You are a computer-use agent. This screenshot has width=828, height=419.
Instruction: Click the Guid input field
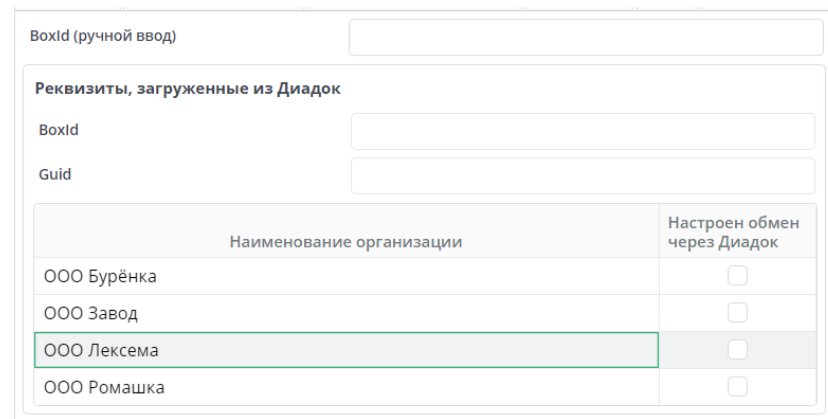(x=583, y=175)
